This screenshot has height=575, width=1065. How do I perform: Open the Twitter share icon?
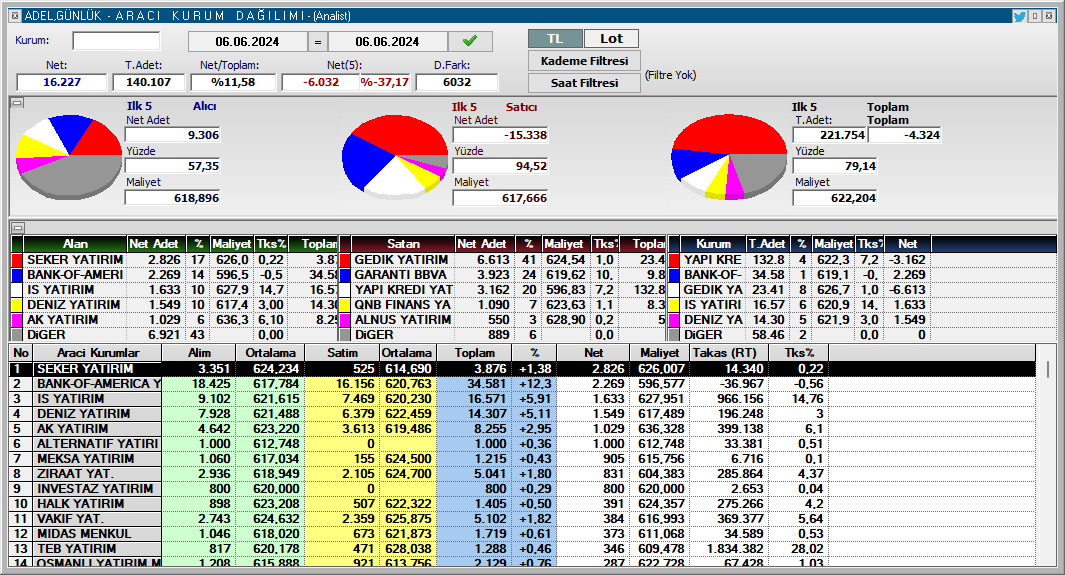(1019, 16)
